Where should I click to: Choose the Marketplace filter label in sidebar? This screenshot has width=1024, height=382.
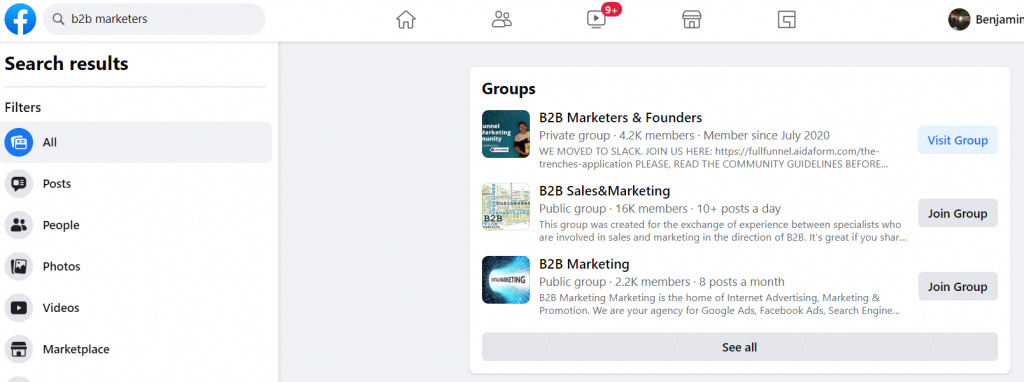pyautogui.click(x=76, y=349)
